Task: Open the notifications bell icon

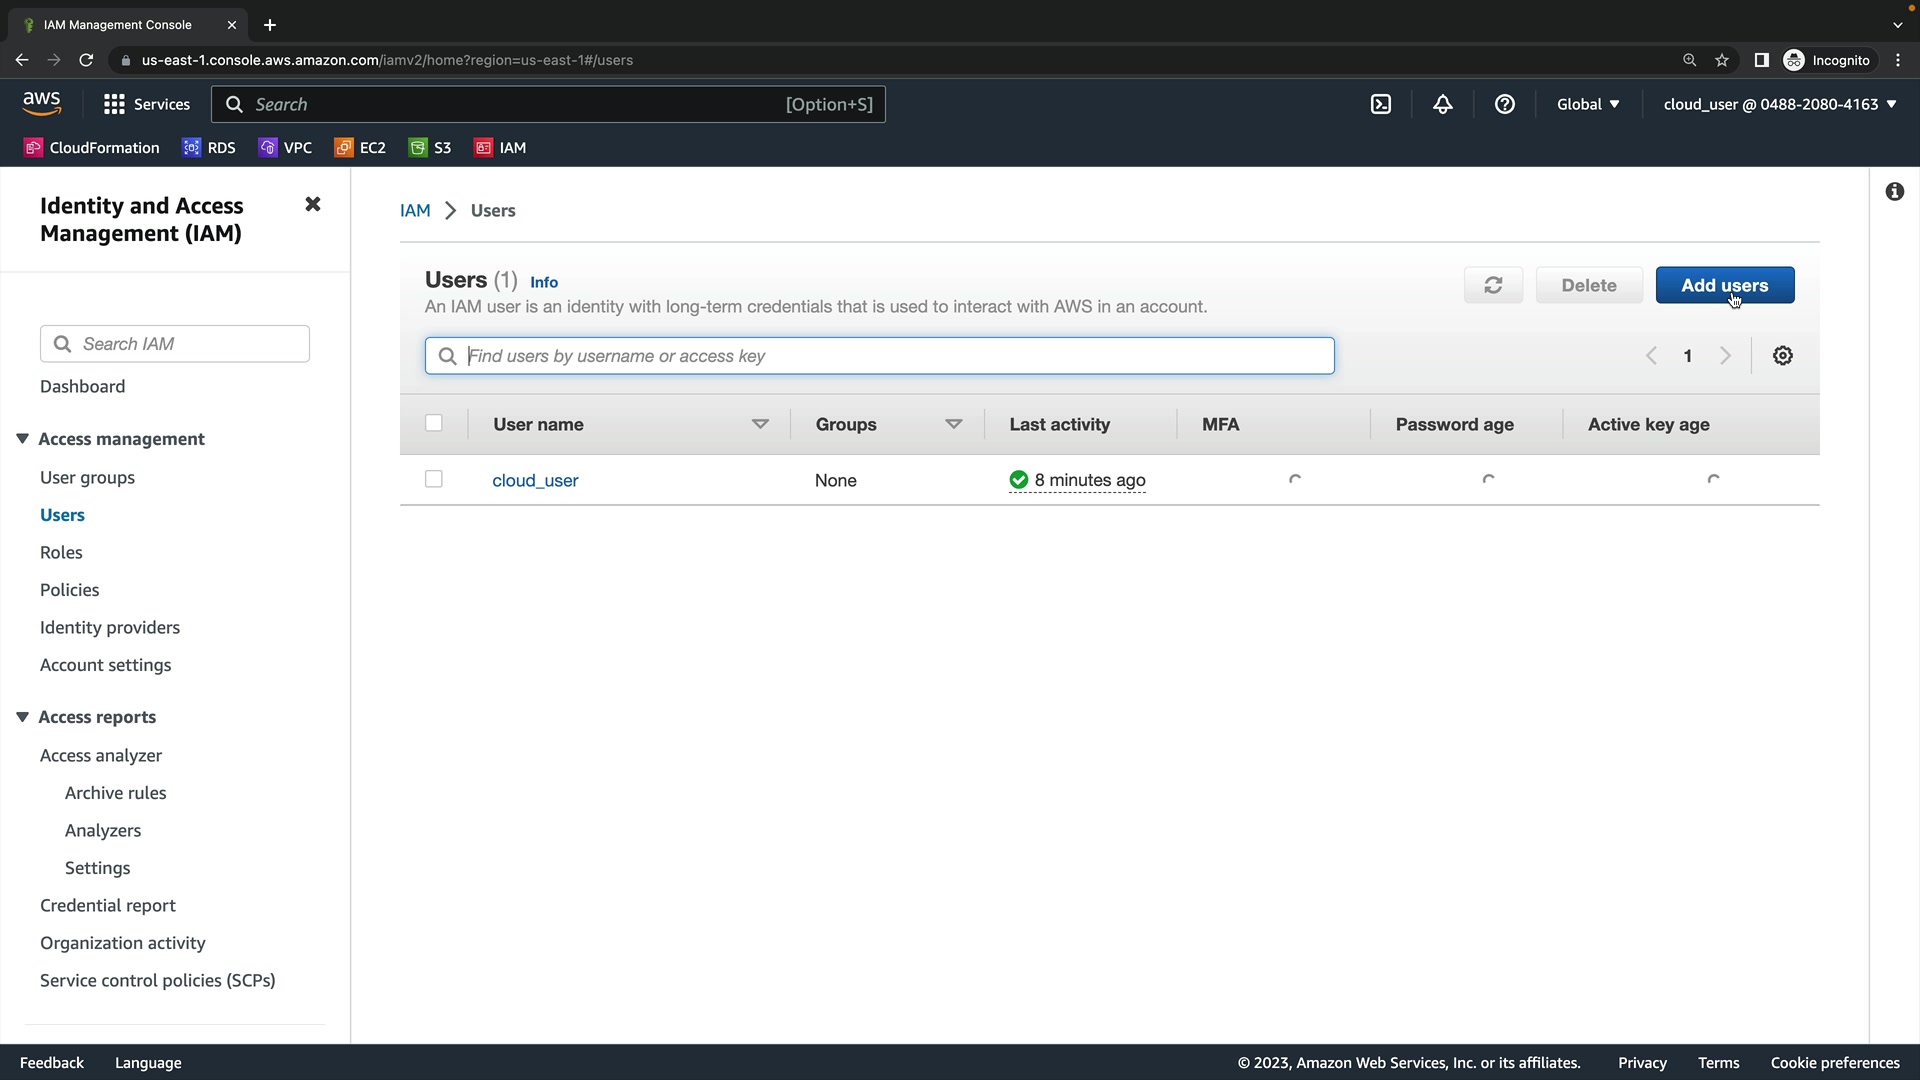Action: click(1442, 104)
